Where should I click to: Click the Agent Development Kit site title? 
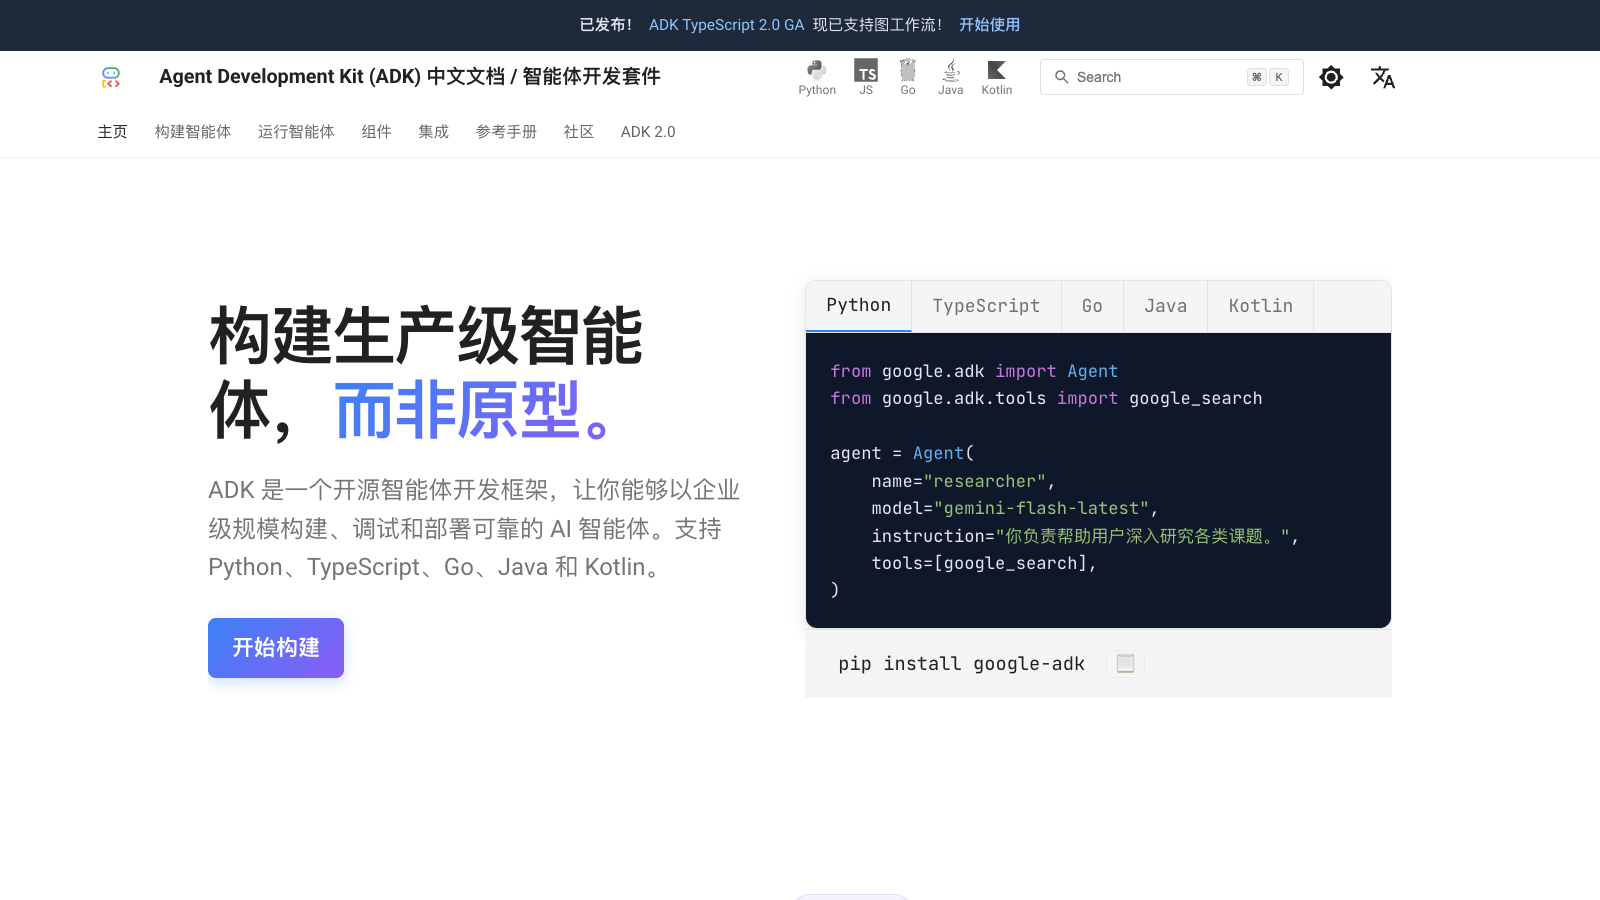(410, 77)
